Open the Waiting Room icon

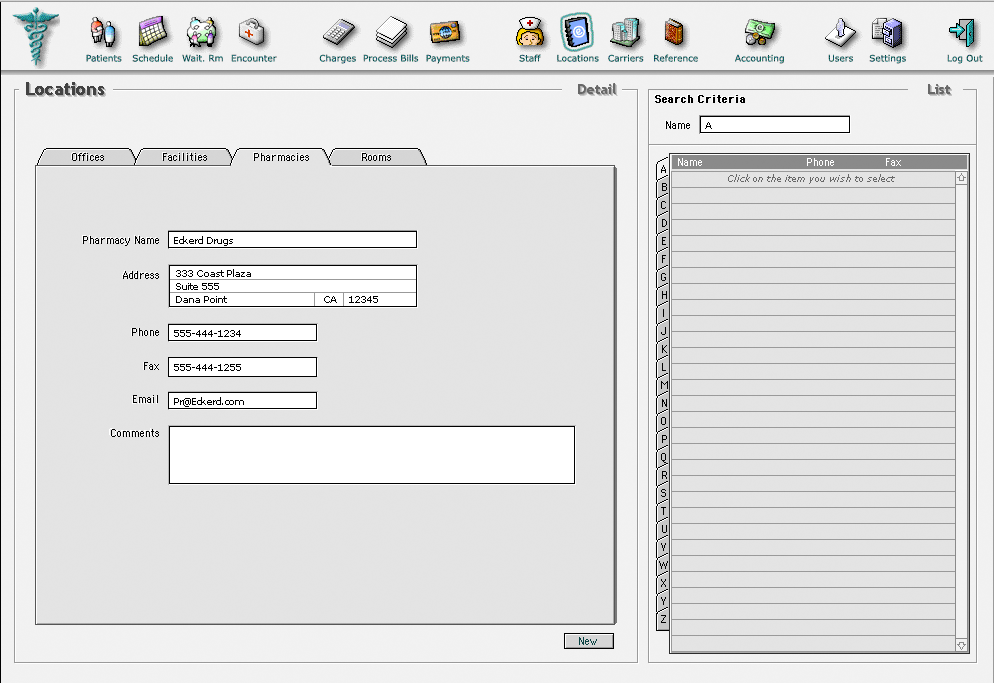tap(202, 32)
